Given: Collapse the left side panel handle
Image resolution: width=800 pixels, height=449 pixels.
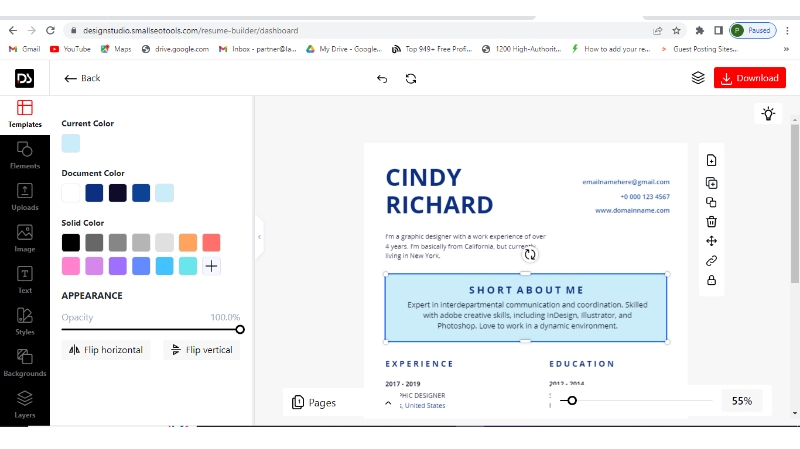Looking at the screenshot, I should pyautogui.click(x=259, y=237).
